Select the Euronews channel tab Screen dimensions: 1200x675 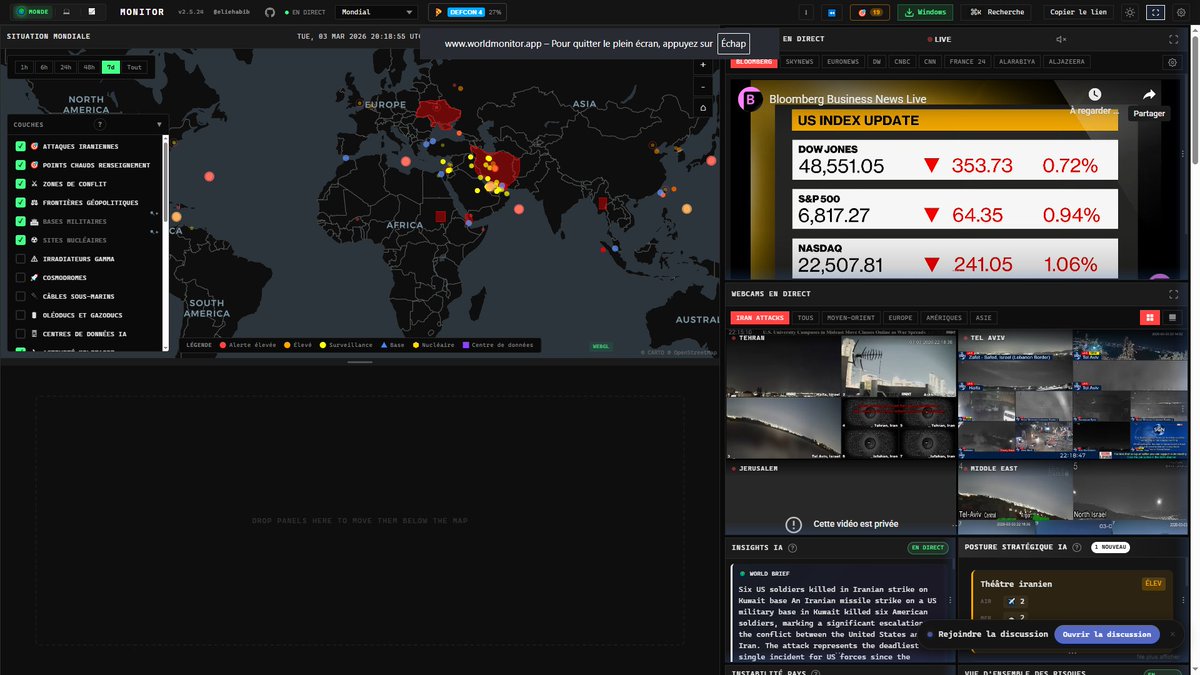tap(842, 62)
